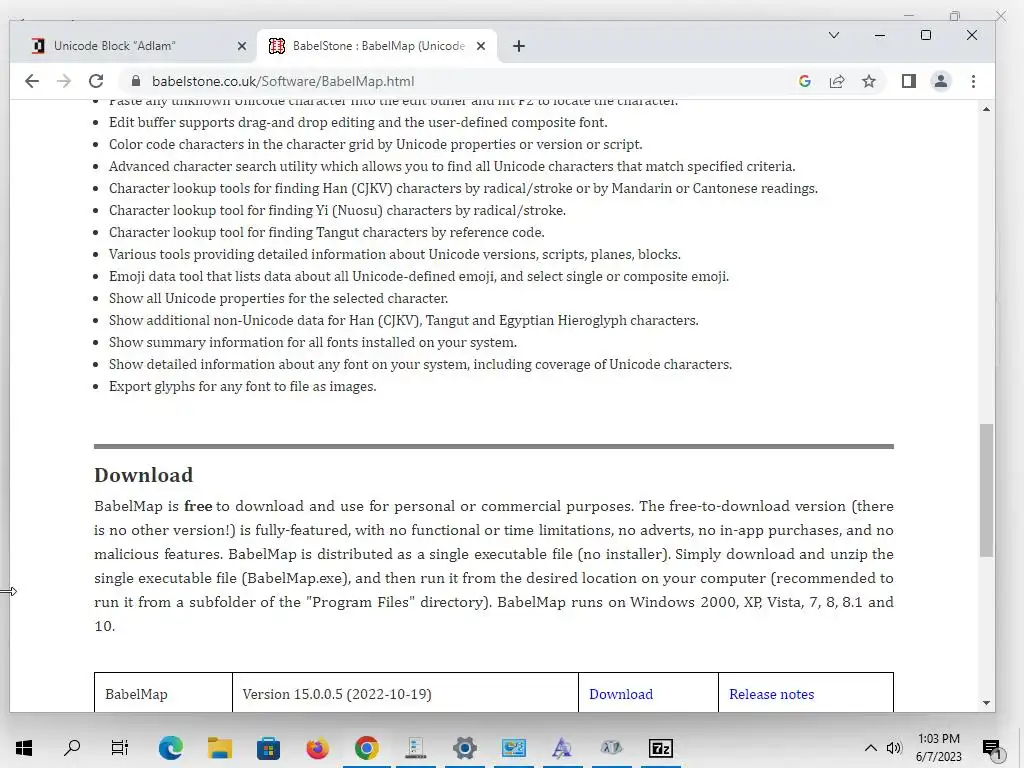The width and height of the screenshot is (1024, 768).
Task: Open the BabelMap Release notes link
Action: [x=772, y=694]
